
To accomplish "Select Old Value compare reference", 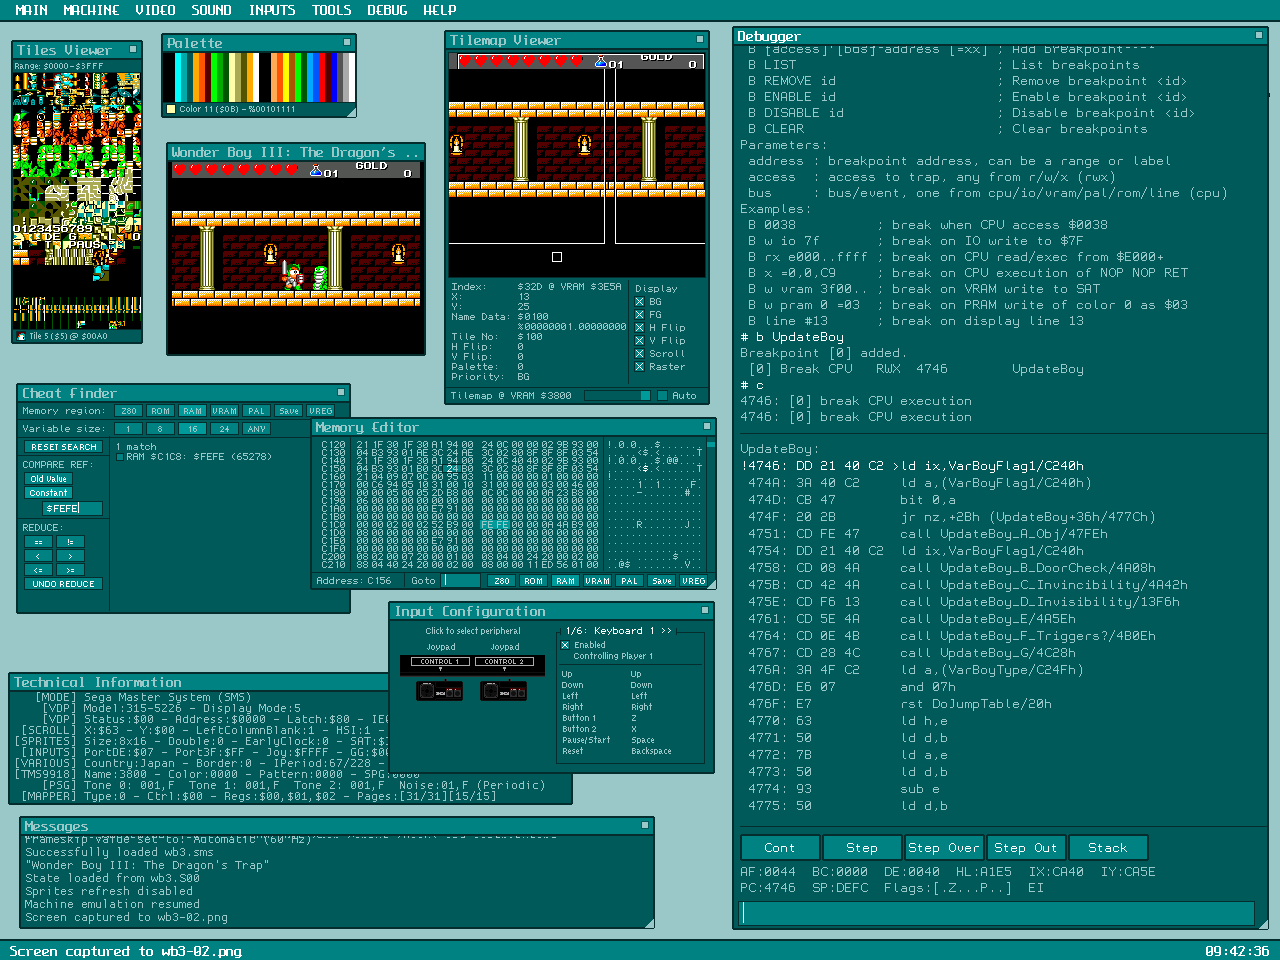I will tap(49, 479).
